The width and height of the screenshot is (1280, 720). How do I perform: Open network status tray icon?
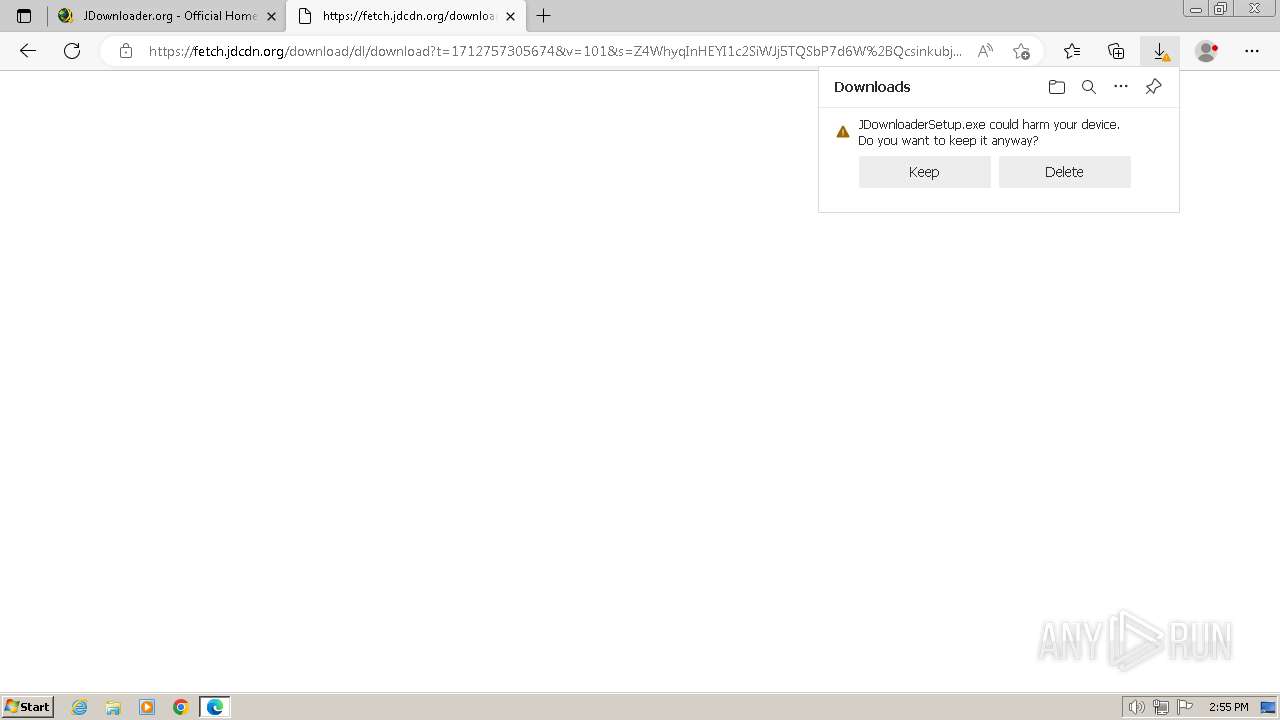(1161, 707)
